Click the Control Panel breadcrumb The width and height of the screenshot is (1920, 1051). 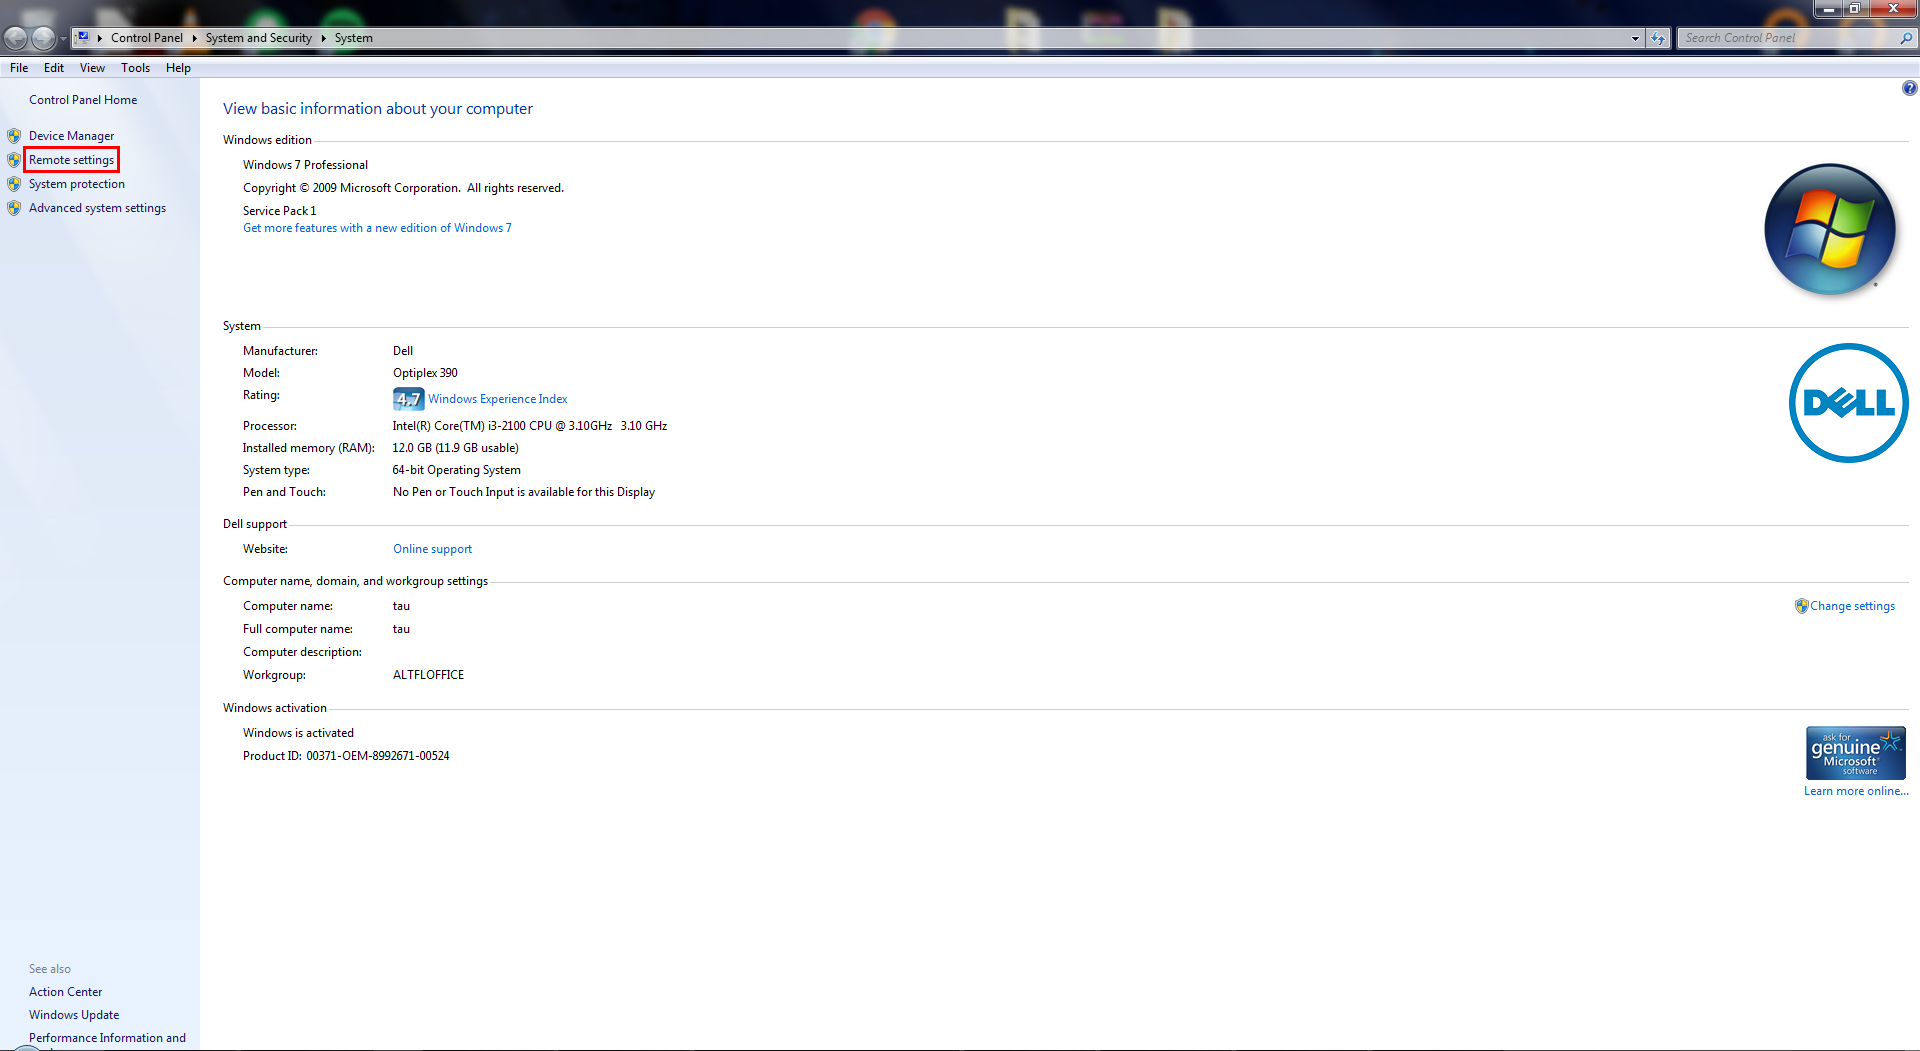point(147,38)
